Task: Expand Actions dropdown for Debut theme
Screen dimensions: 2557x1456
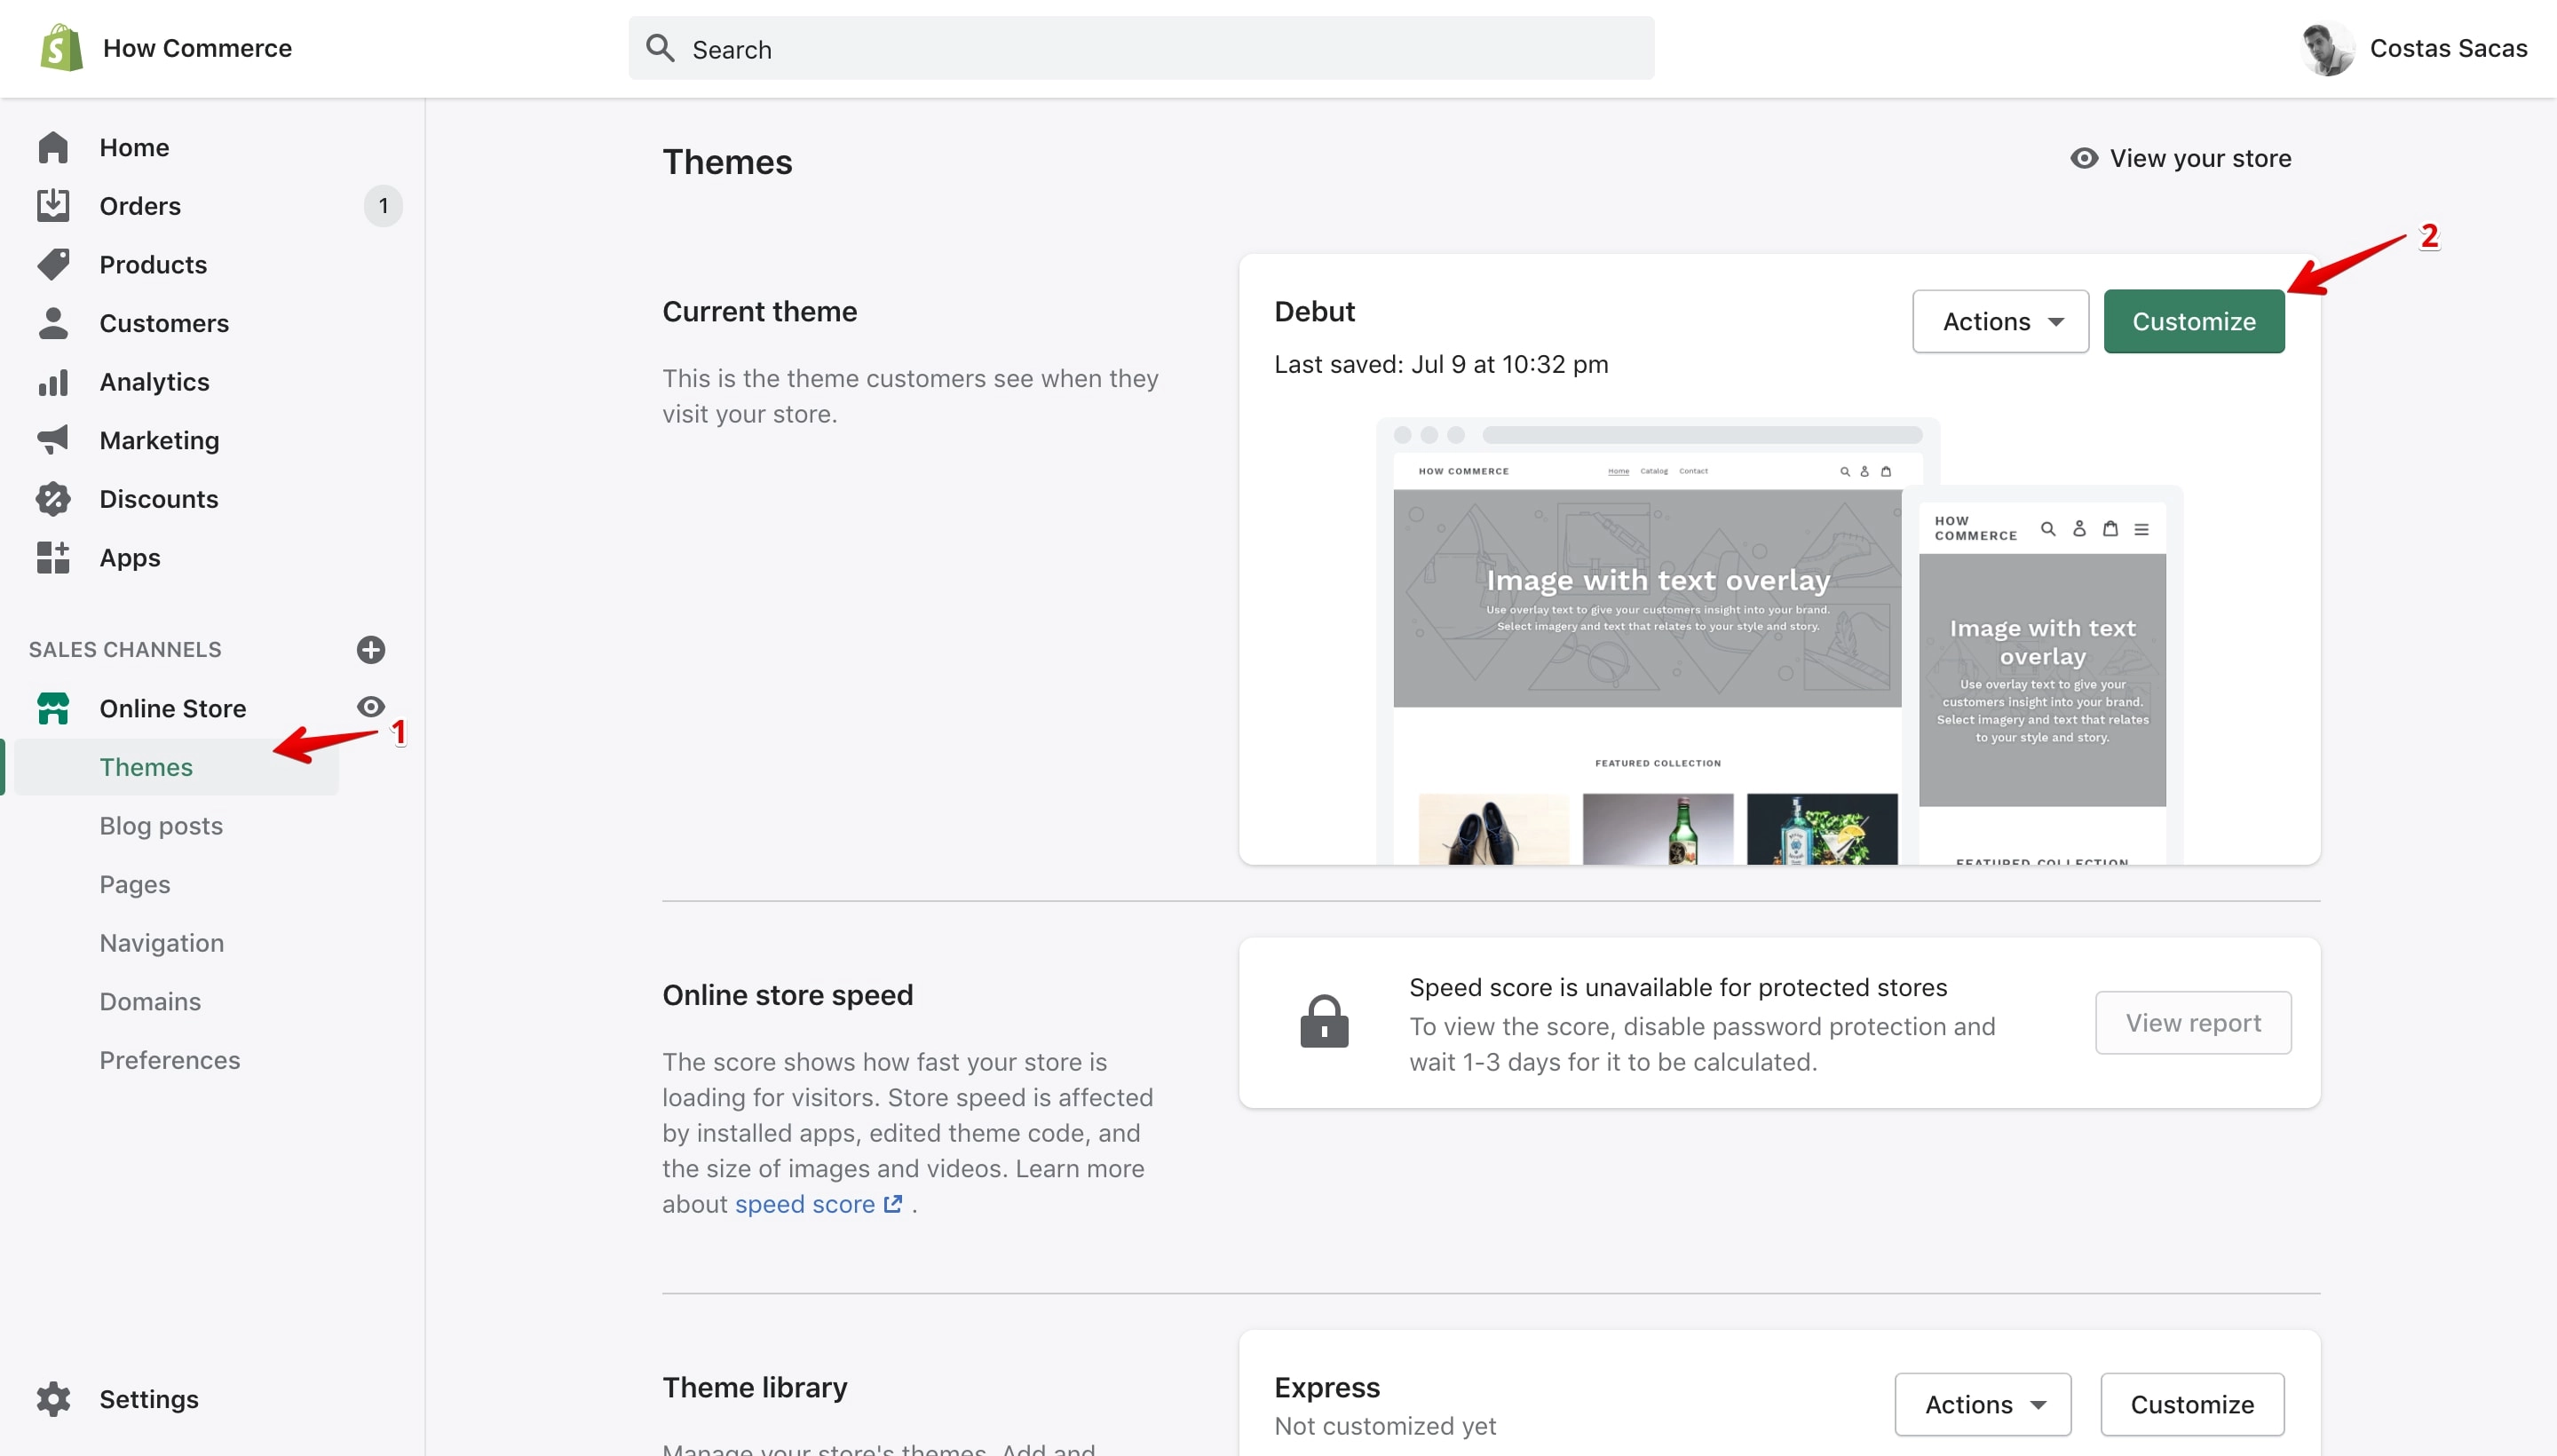Action: pyautogui.click(x=2000, y=322)
